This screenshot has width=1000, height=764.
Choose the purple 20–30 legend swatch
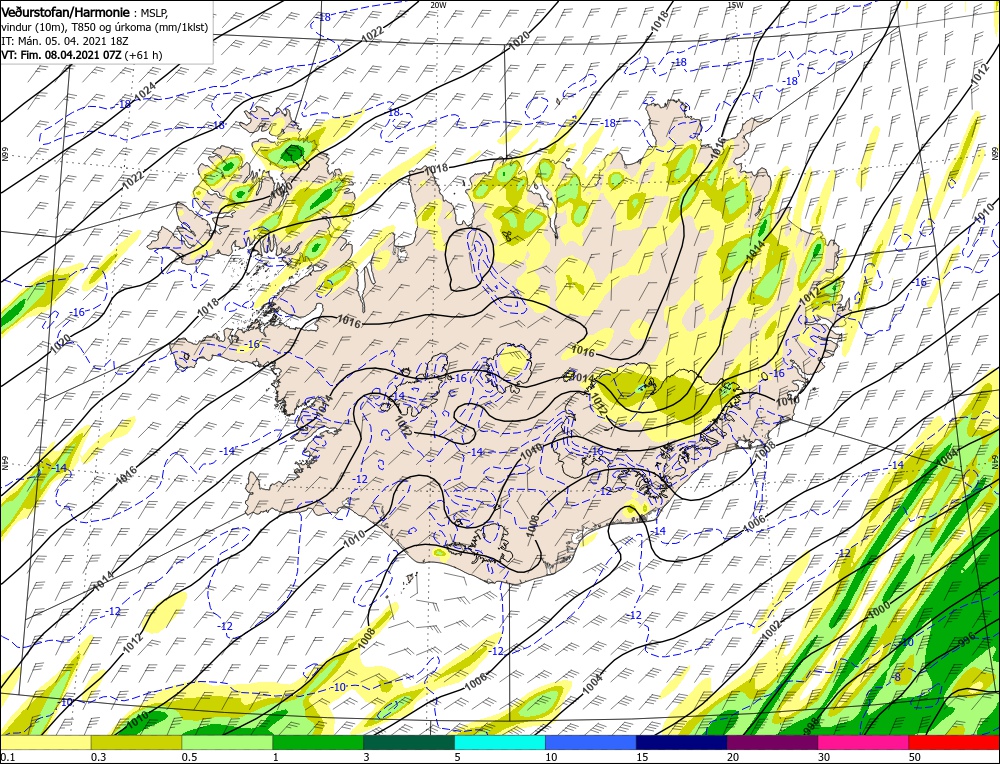tap(772, 742)
